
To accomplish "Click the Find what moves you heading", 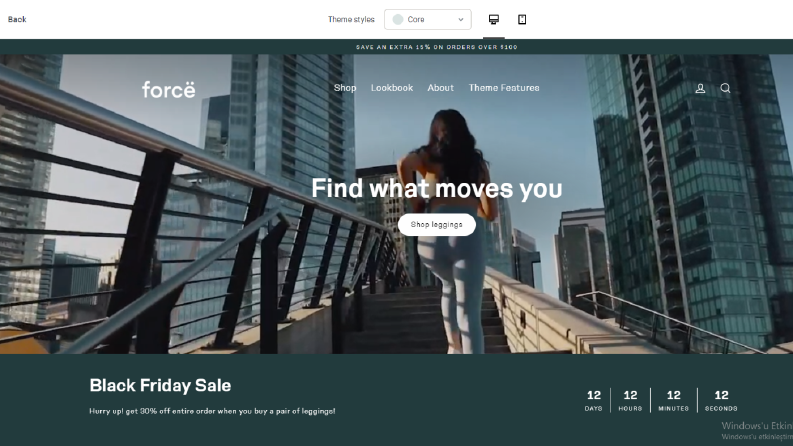I will click(436, 188).
